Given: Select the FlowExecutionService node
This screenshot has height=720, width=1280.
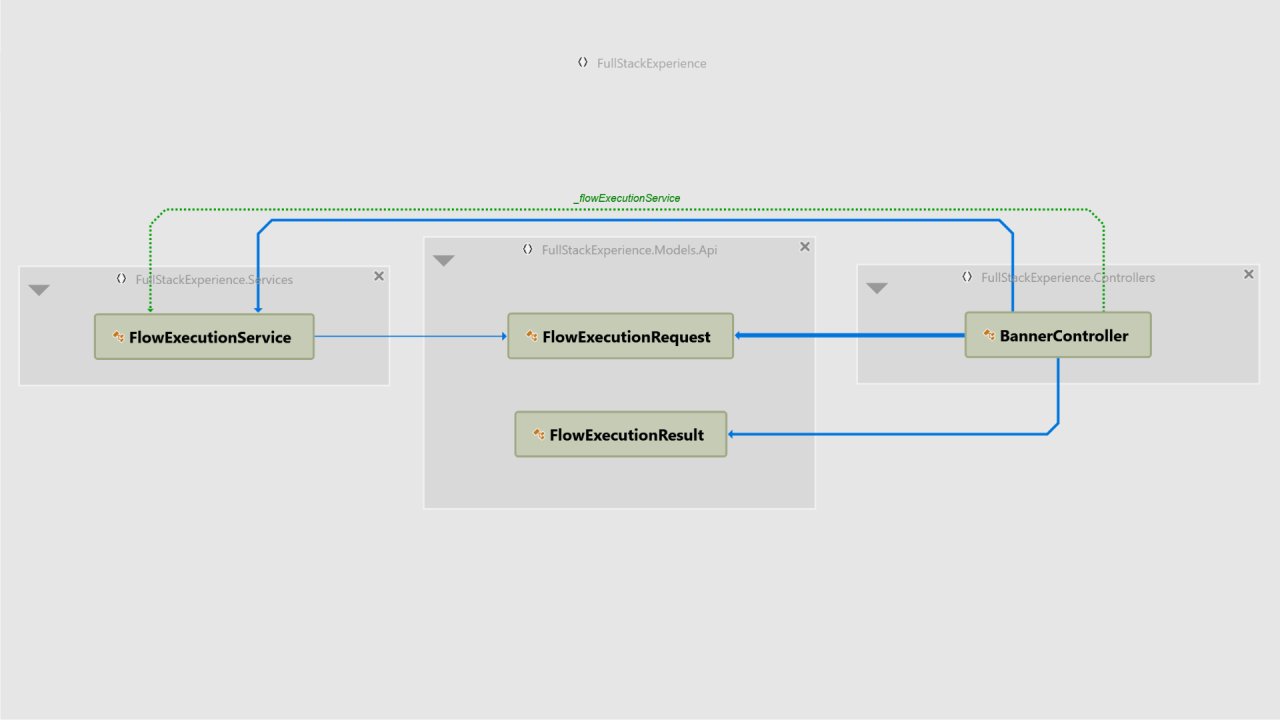Looking at the screenshot, I should (204, 337).
